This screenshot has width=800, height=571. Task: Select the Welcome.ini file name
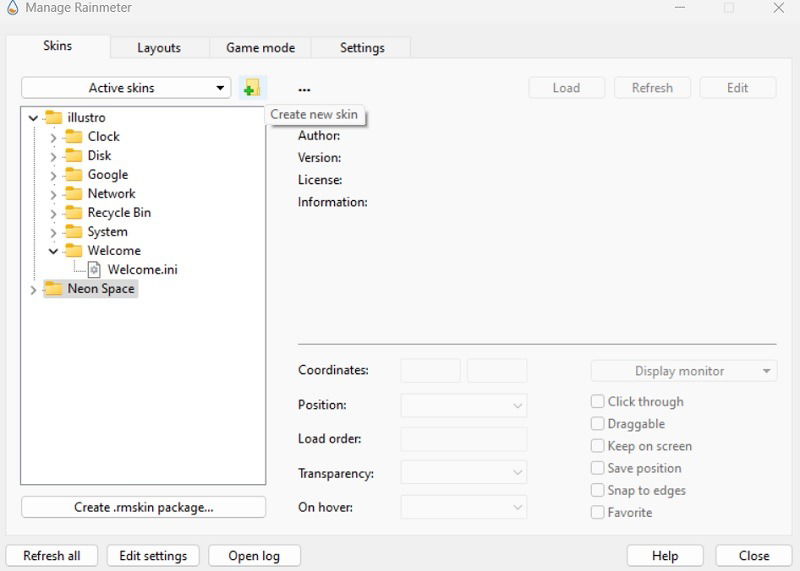143,269
